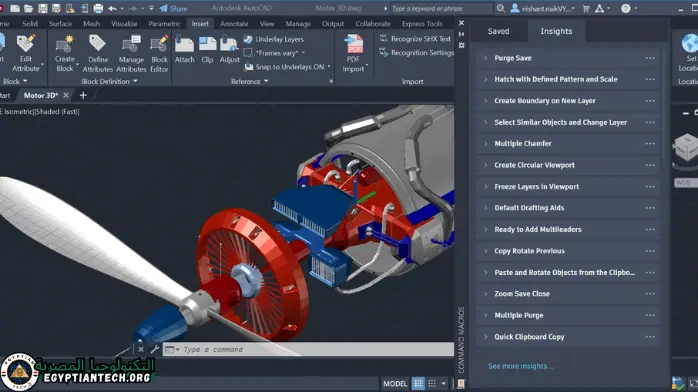Open a new drawing tab with plus
Image resolution: width=698 pixels, height=392 pixels.
[x=83, y=95]
